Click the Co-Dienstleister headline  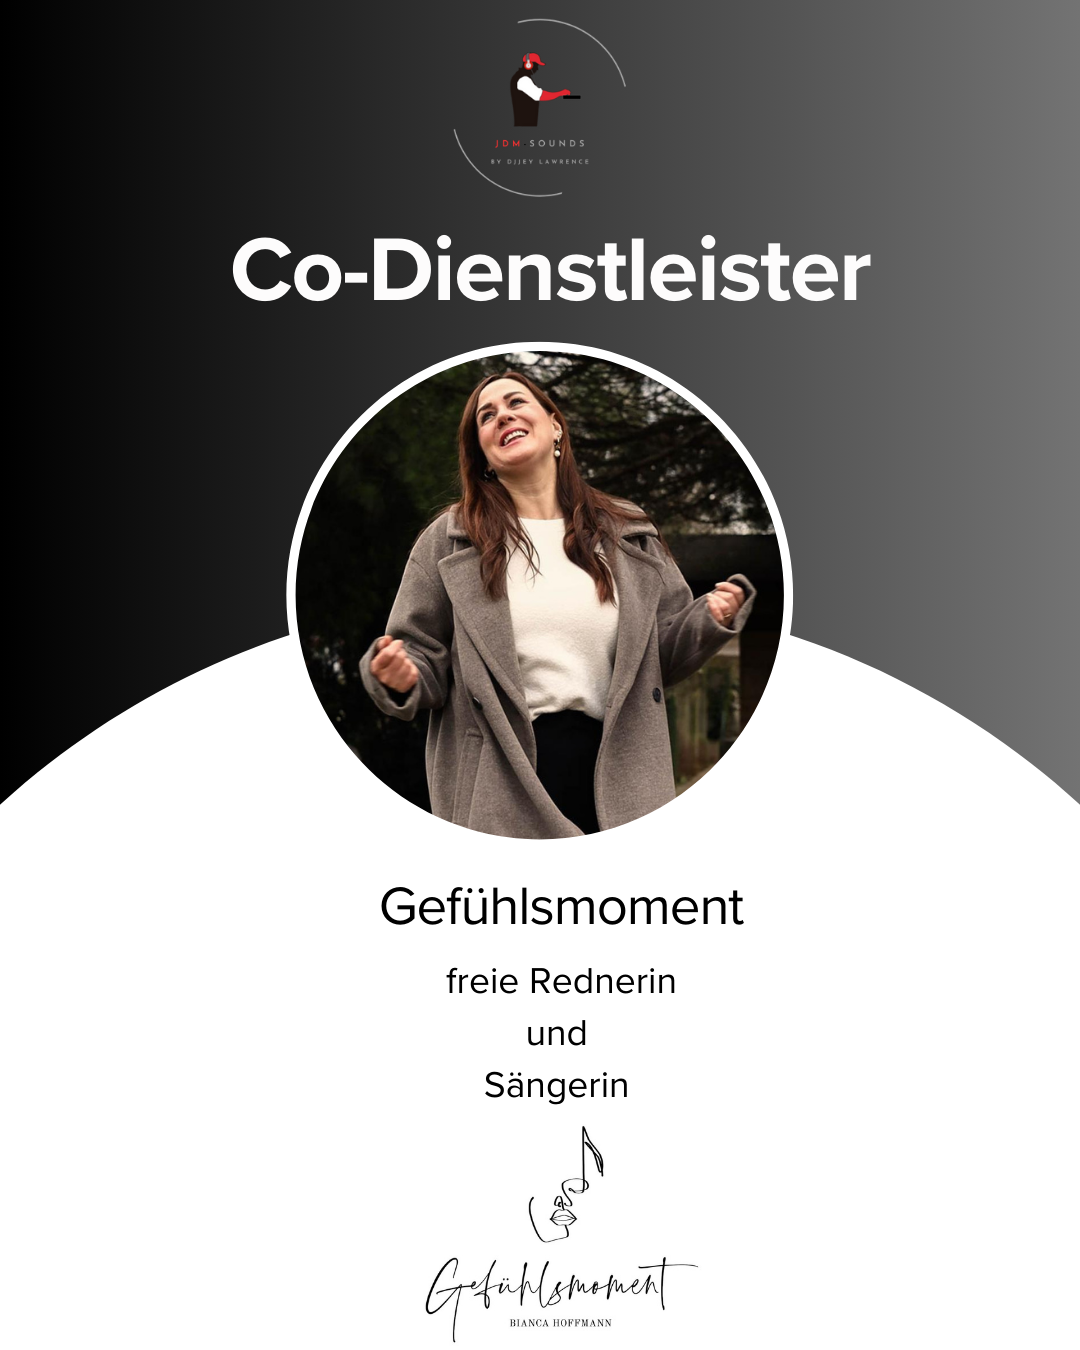pos(551,271)
